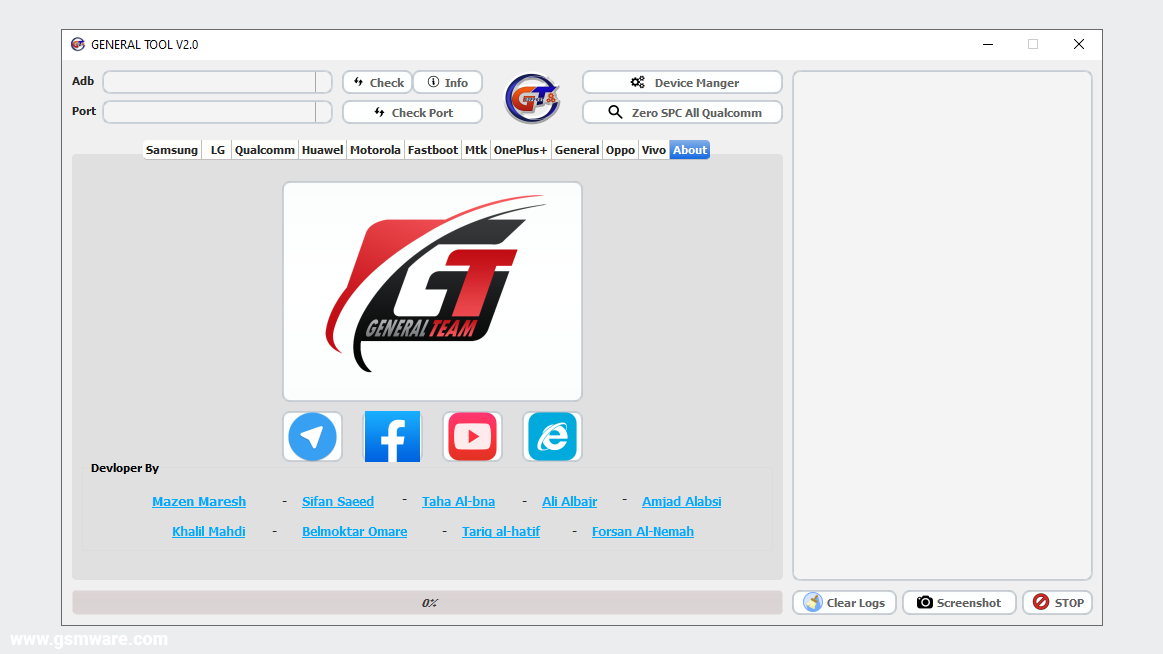Run Zero SPC All Qualcomm
This screenshot has width=1163, height=654.
681,112
